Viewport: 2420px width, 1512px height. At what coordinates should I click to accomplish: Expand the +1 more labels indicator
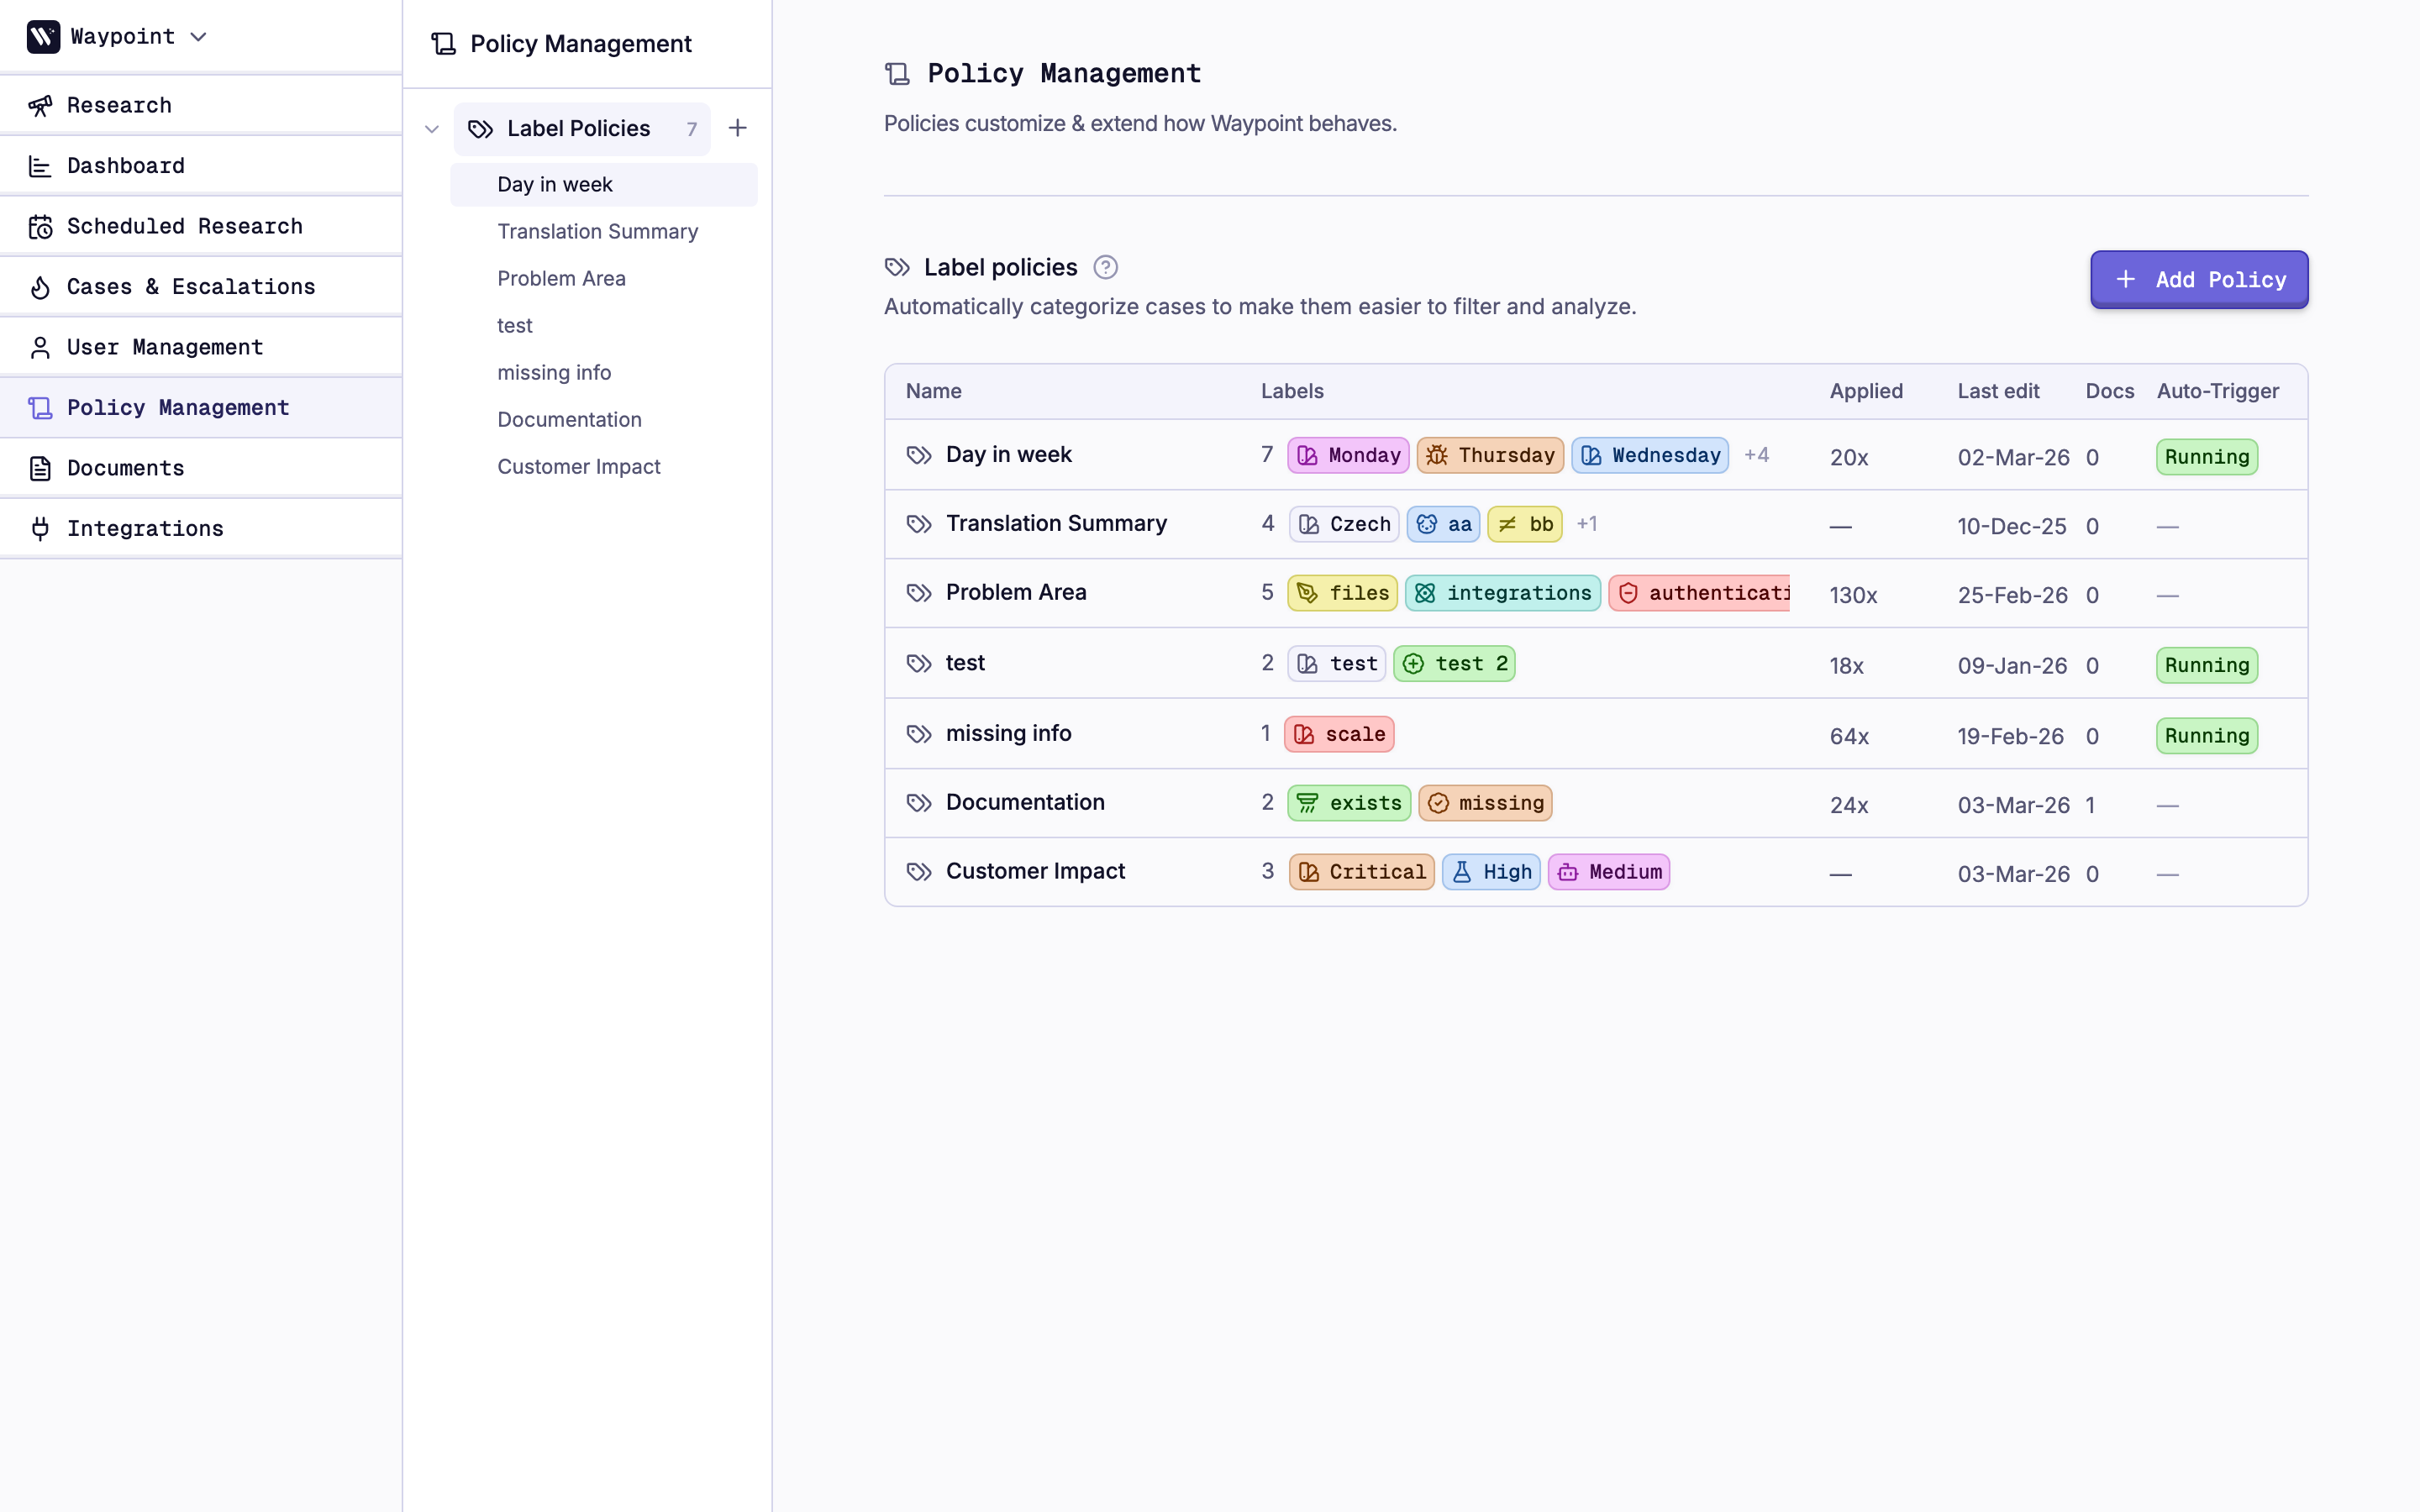(x=1587, y=524)
